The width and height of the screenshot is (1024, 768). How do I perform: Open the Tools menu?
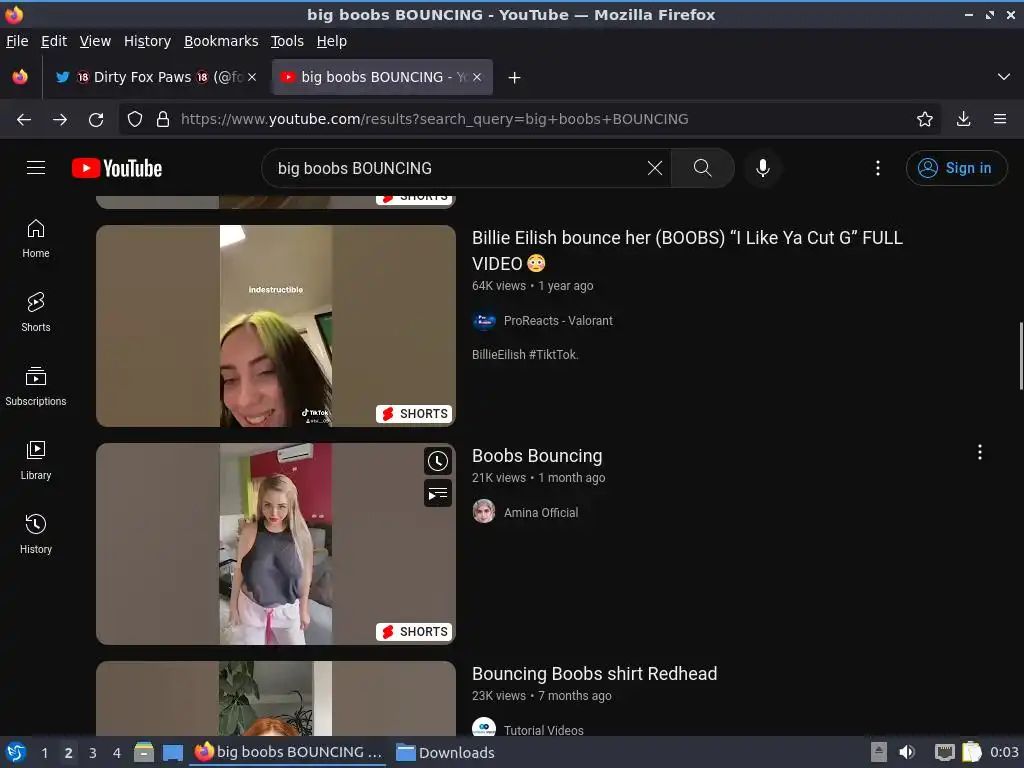287,41
